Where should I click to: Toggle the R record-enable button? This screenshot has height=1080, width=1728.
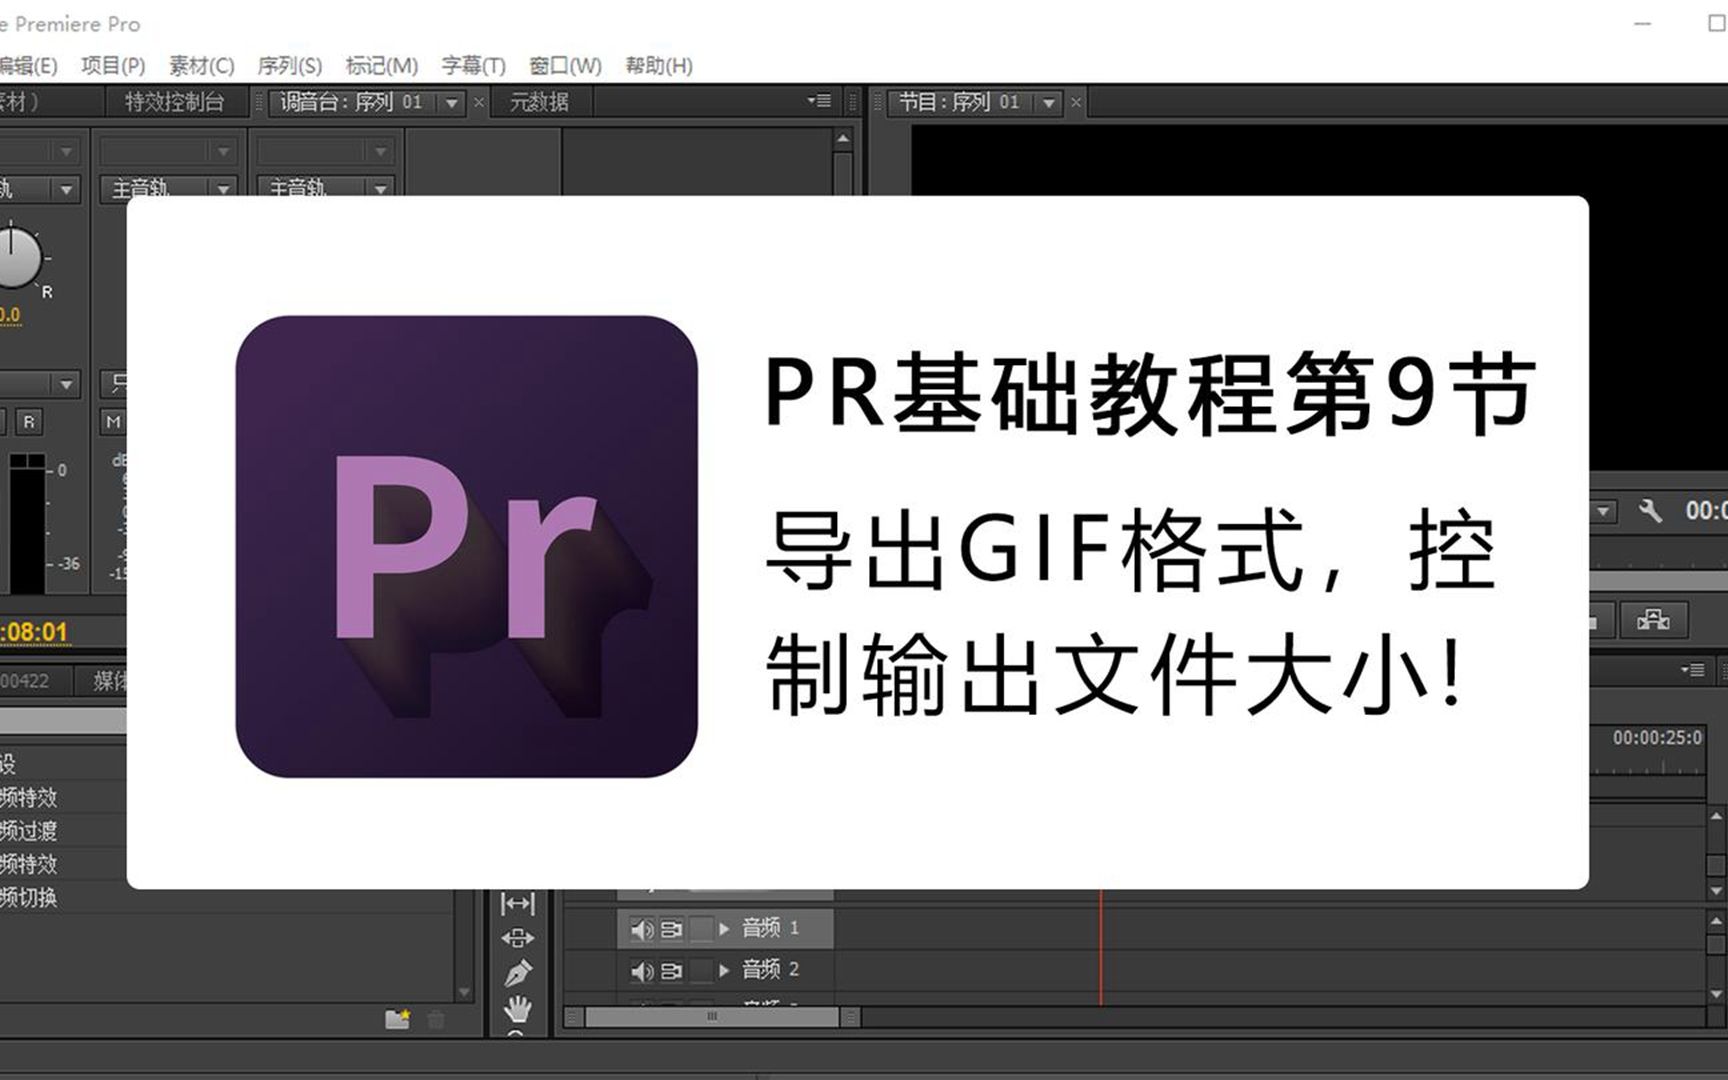pos(29,422)
